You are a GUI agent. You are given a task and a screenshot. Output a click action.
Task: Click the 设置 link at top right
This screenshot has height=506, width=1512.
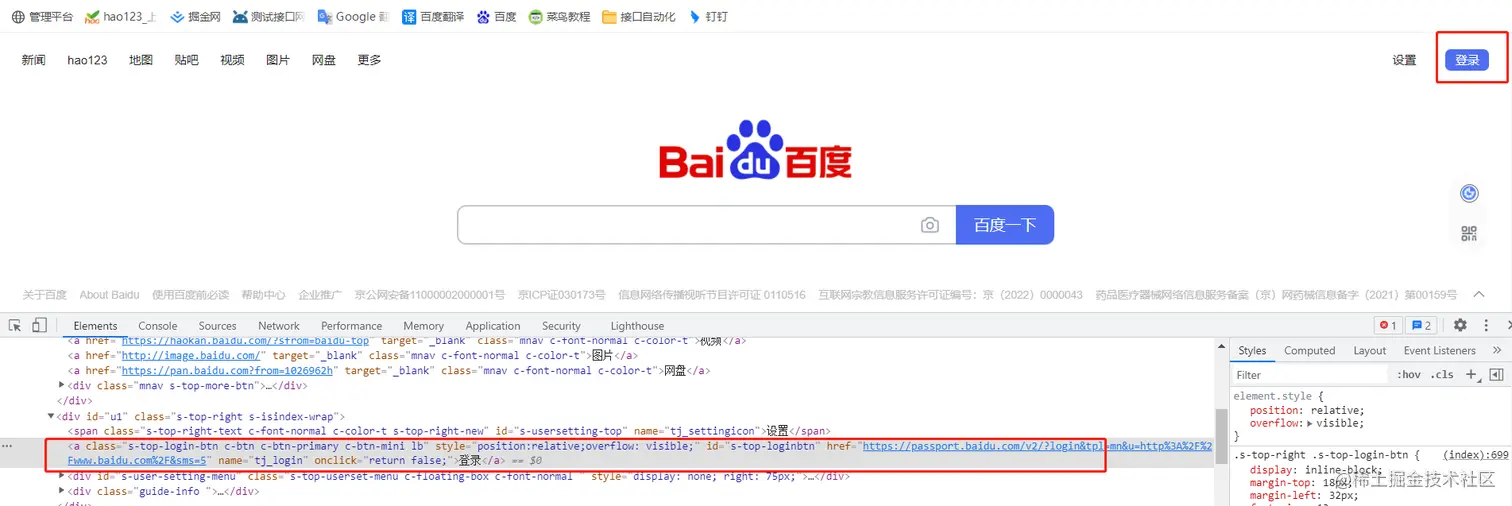pos(1404,60)
